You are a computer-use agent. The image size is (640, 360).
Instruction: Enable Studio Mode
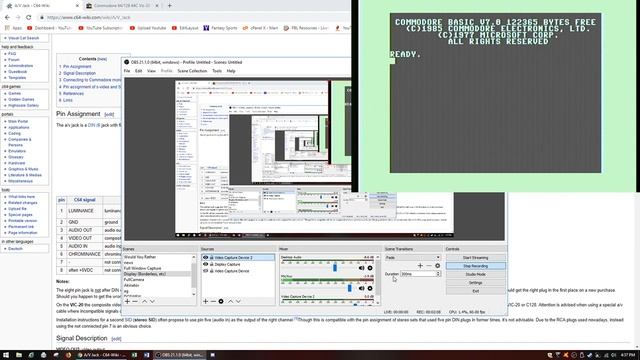pos(476,274)
